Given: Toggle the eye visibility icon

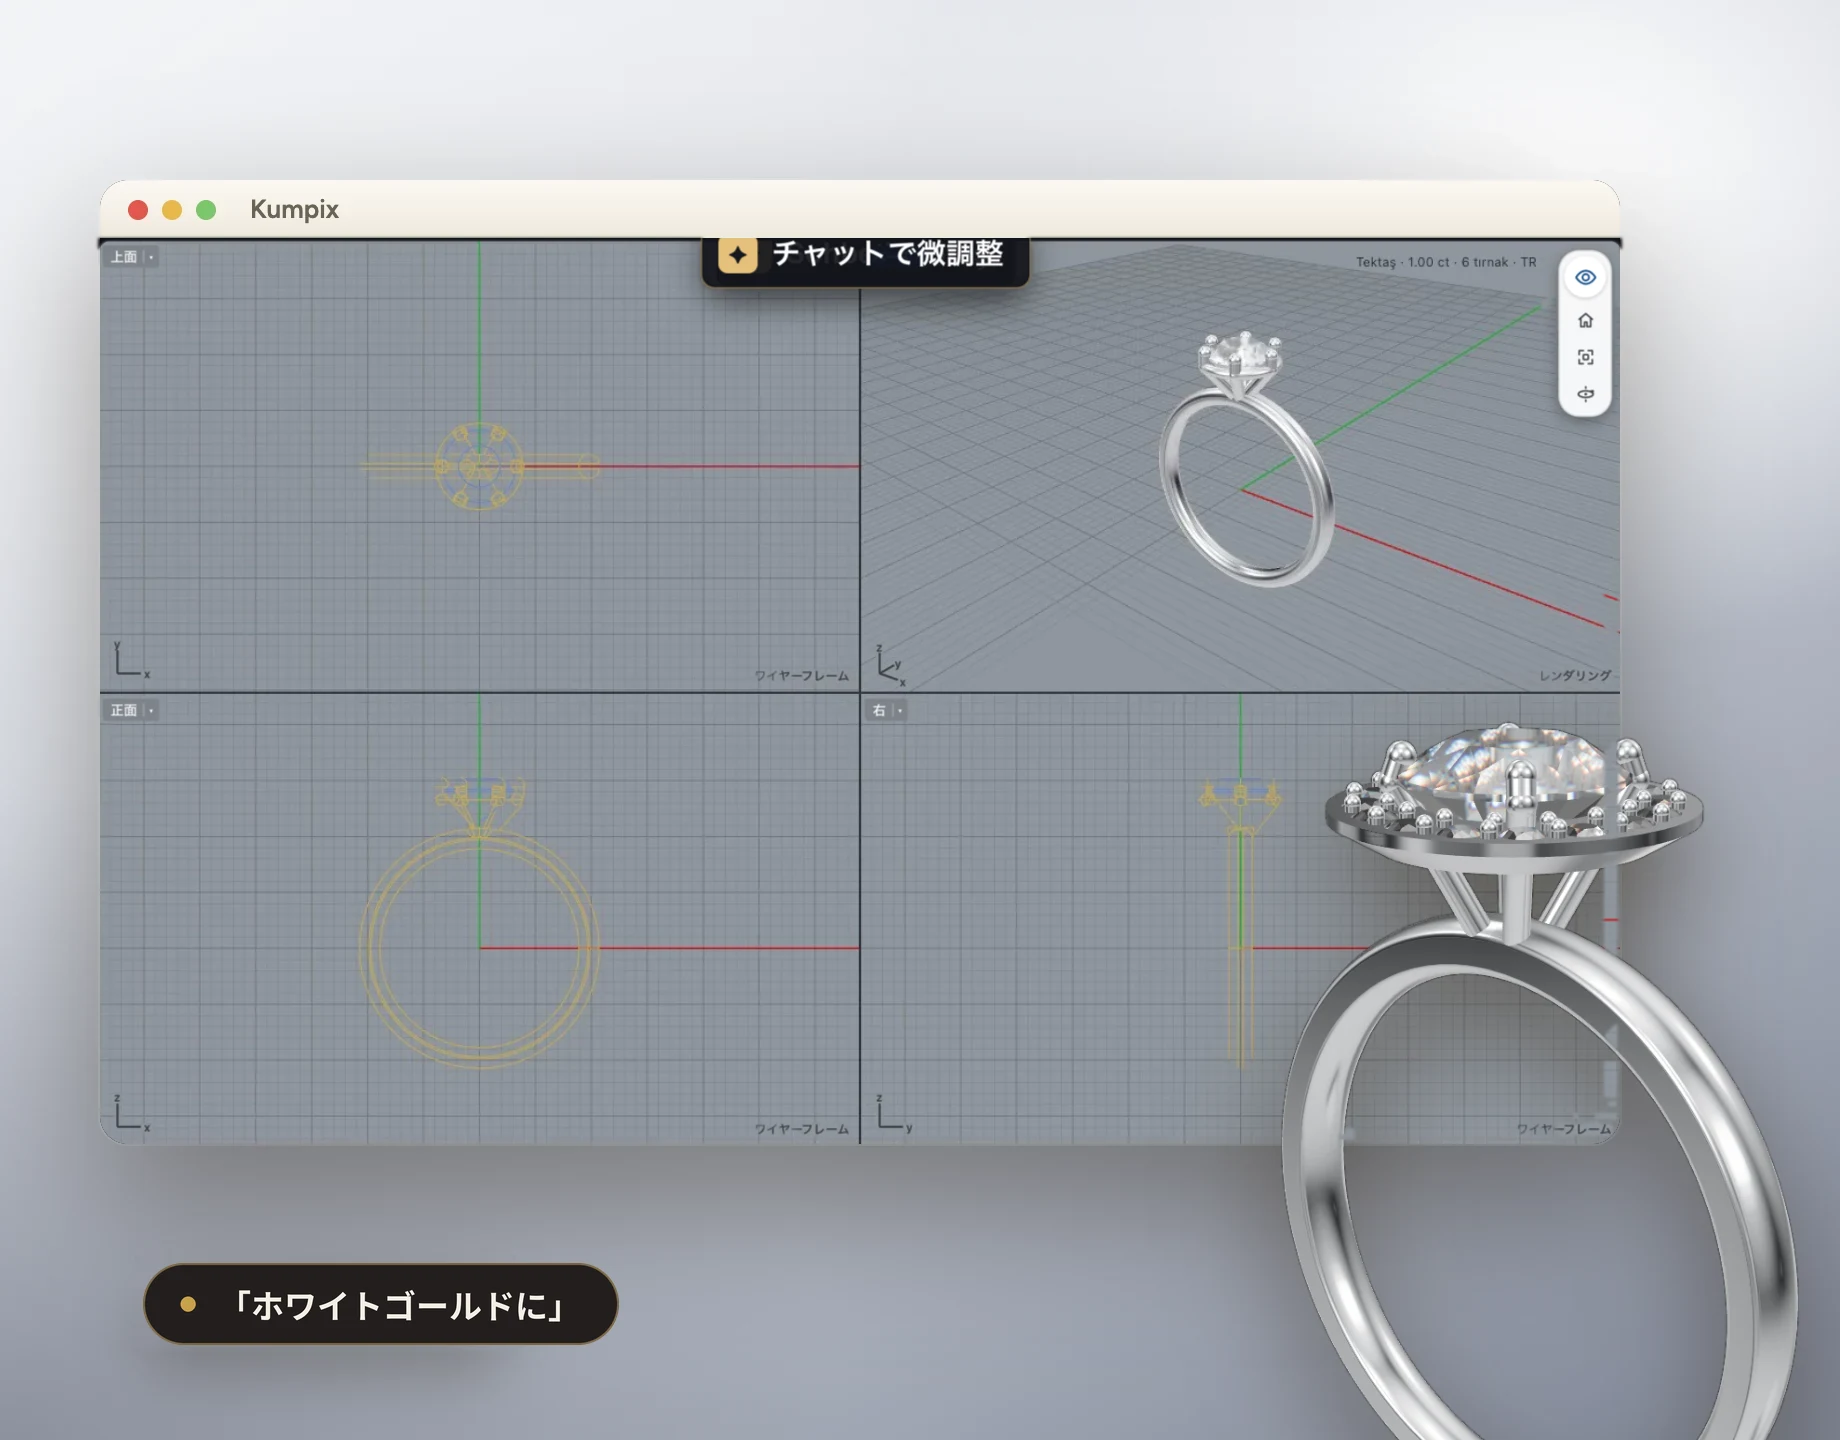Looking at the screenshot, I should pyautogui.click(x=1585, y=277).
